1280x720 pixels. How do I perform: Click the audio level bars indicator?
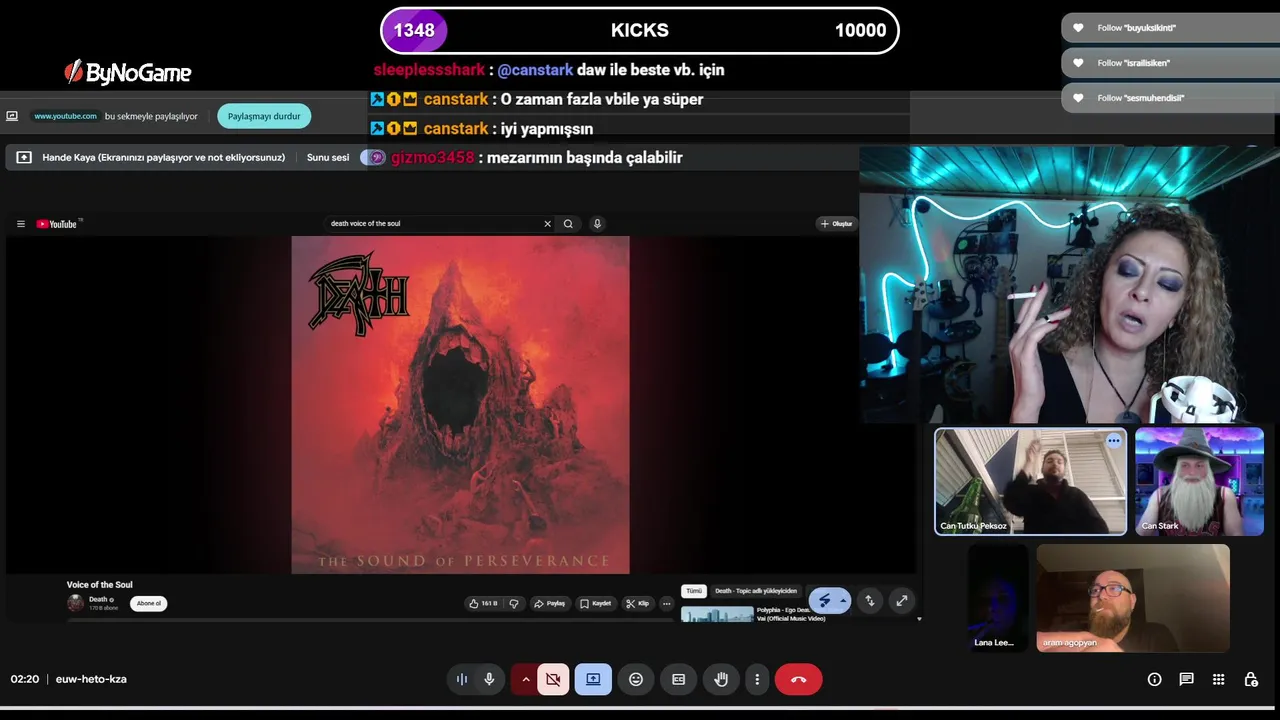pyautogui.click(x=462, y=679)
